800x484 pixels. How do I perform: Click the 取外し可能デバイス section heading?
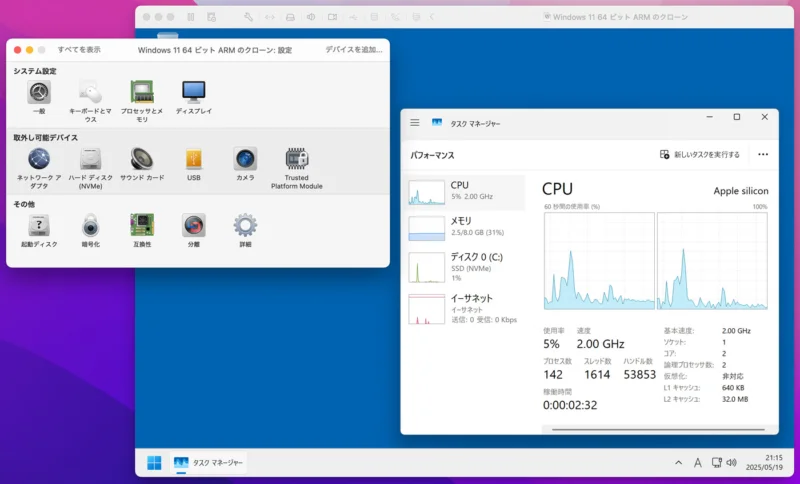click(x=45, y=138)
